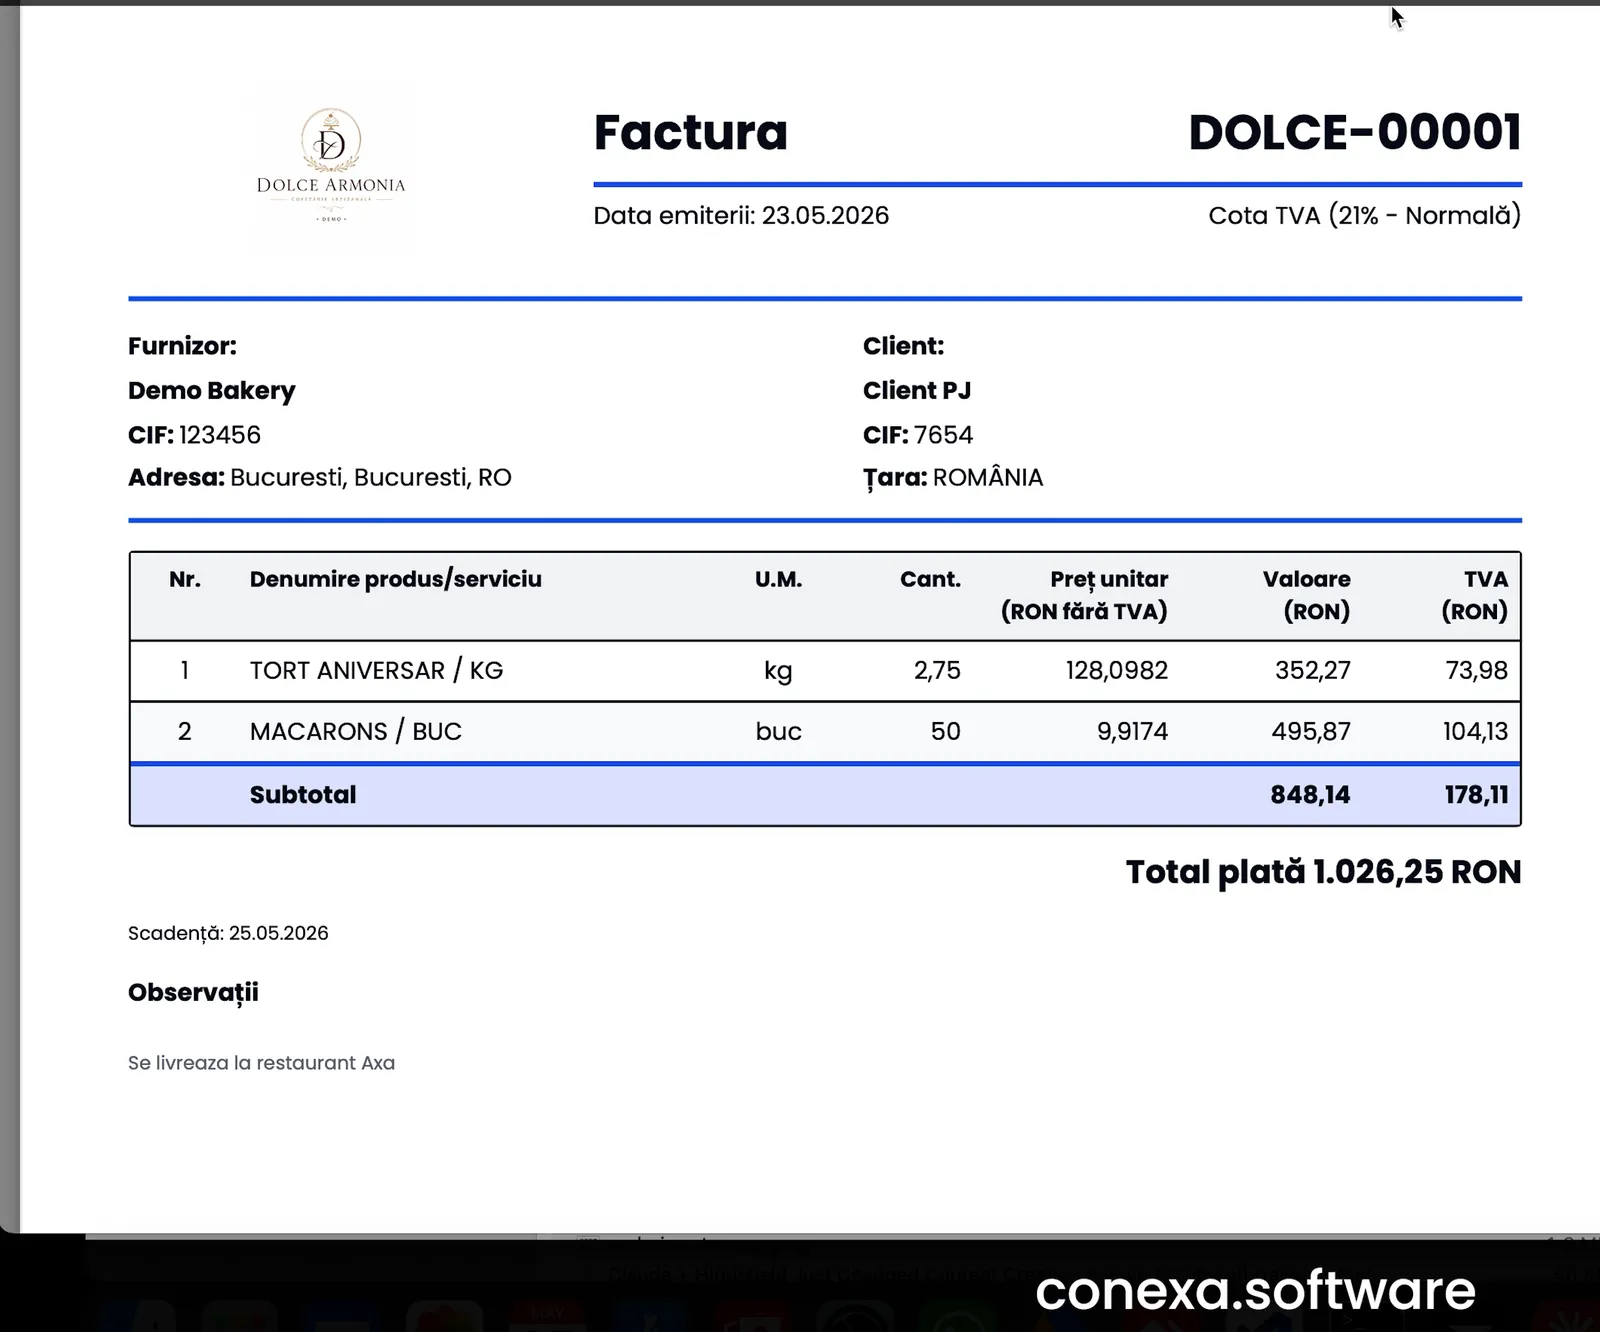Click the "Preț unitar (RON fără TVA)" header
The height and width of the screenshot is (1332, 1600).
pos(1085,595)
